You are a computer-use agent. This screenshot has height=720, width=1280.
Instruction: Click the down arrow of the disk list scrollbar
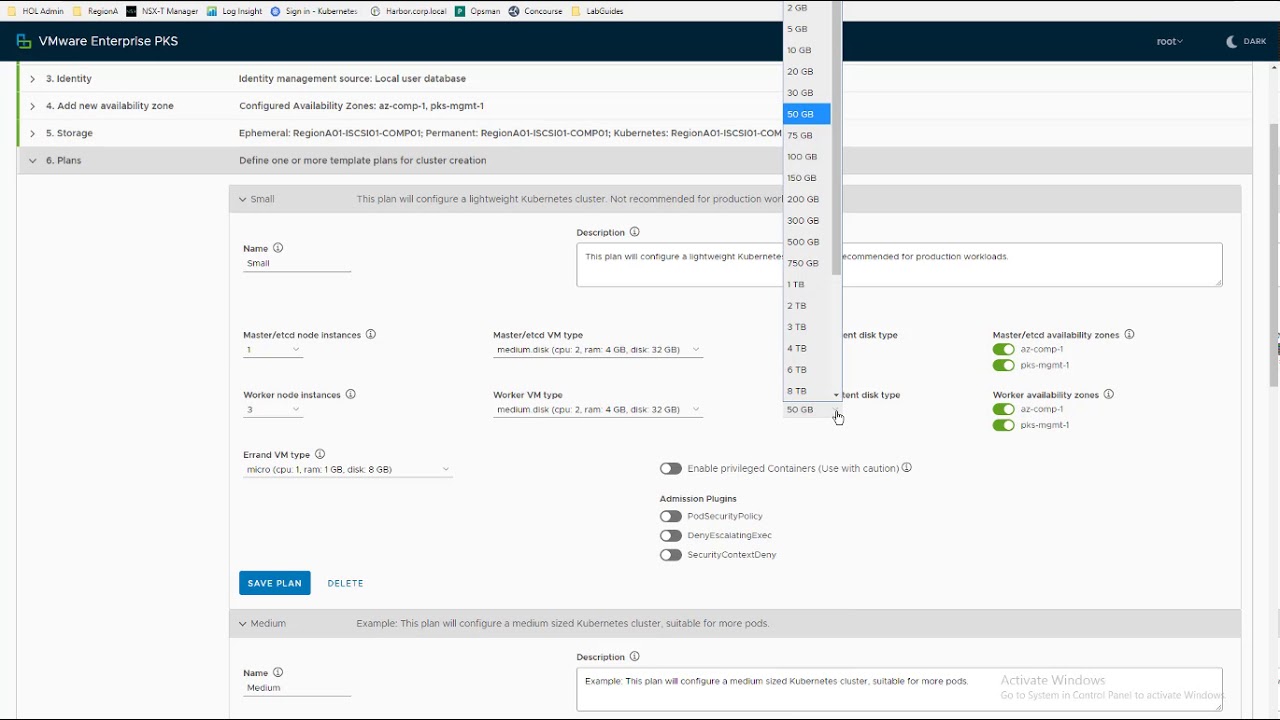[x=836, y=395]
